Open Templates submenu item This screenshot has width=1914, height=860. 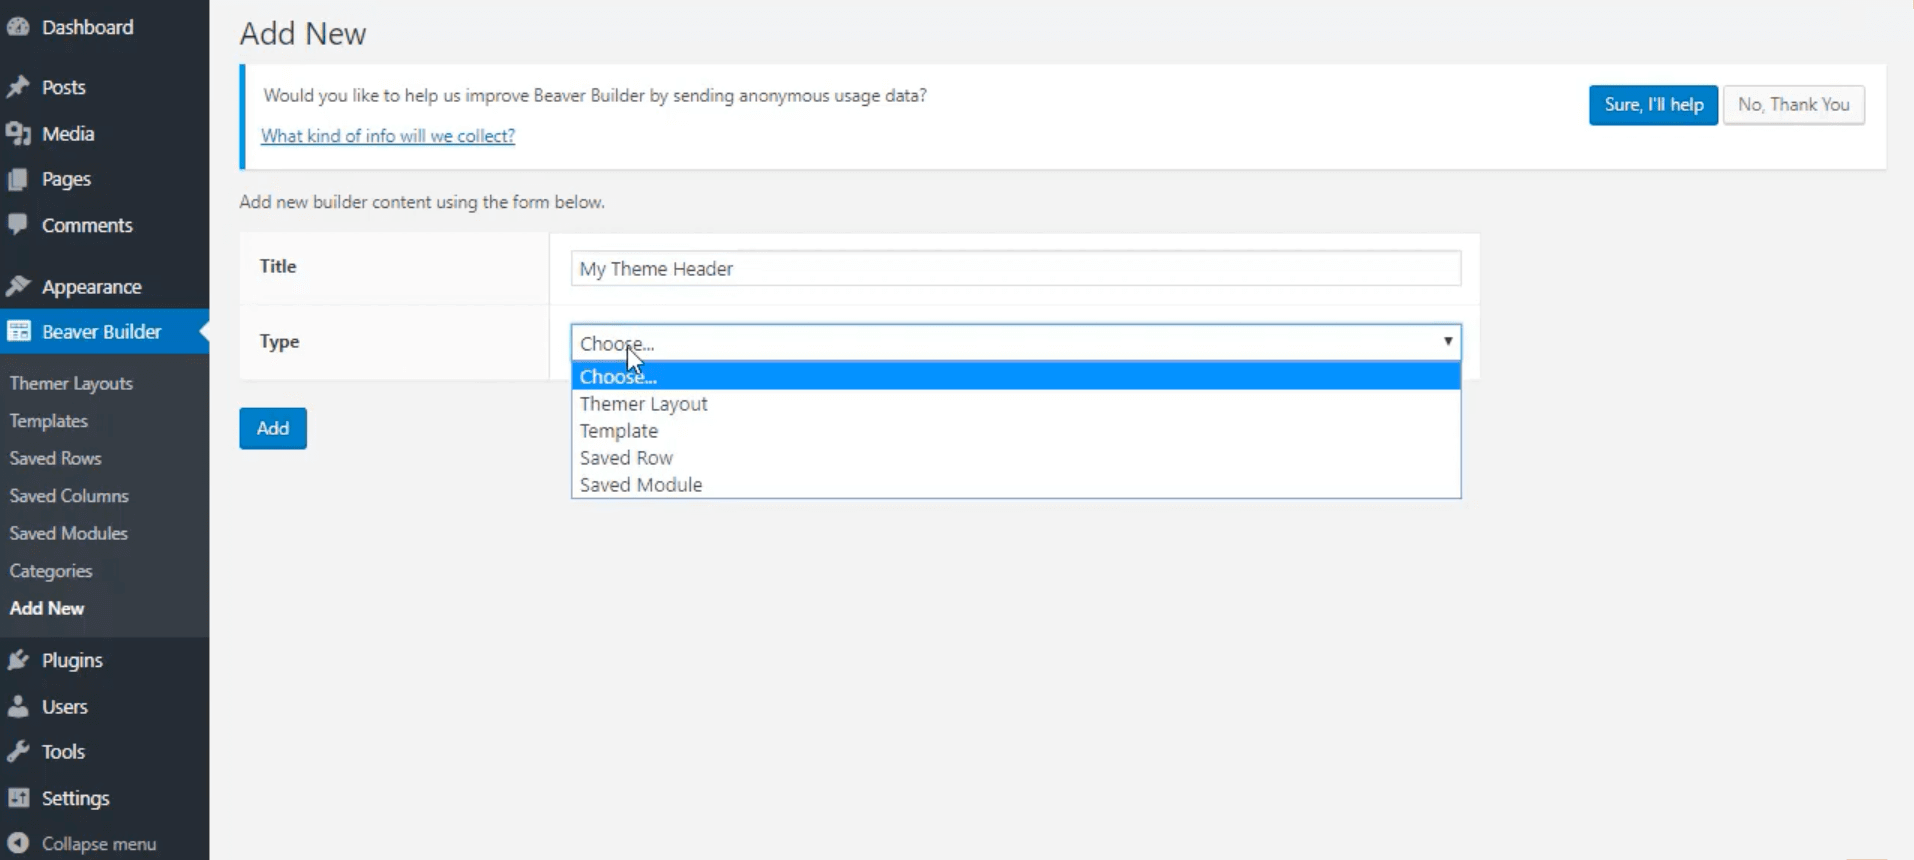coord(49,421)
